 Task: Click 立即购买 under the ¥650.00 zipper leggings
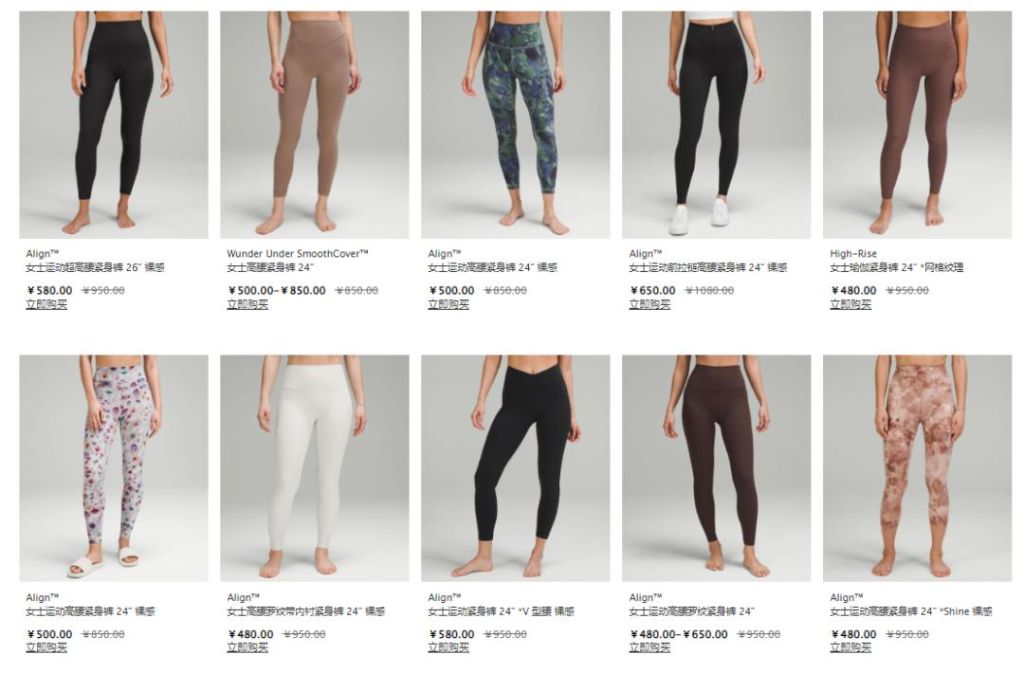click(x=650, y=304)
